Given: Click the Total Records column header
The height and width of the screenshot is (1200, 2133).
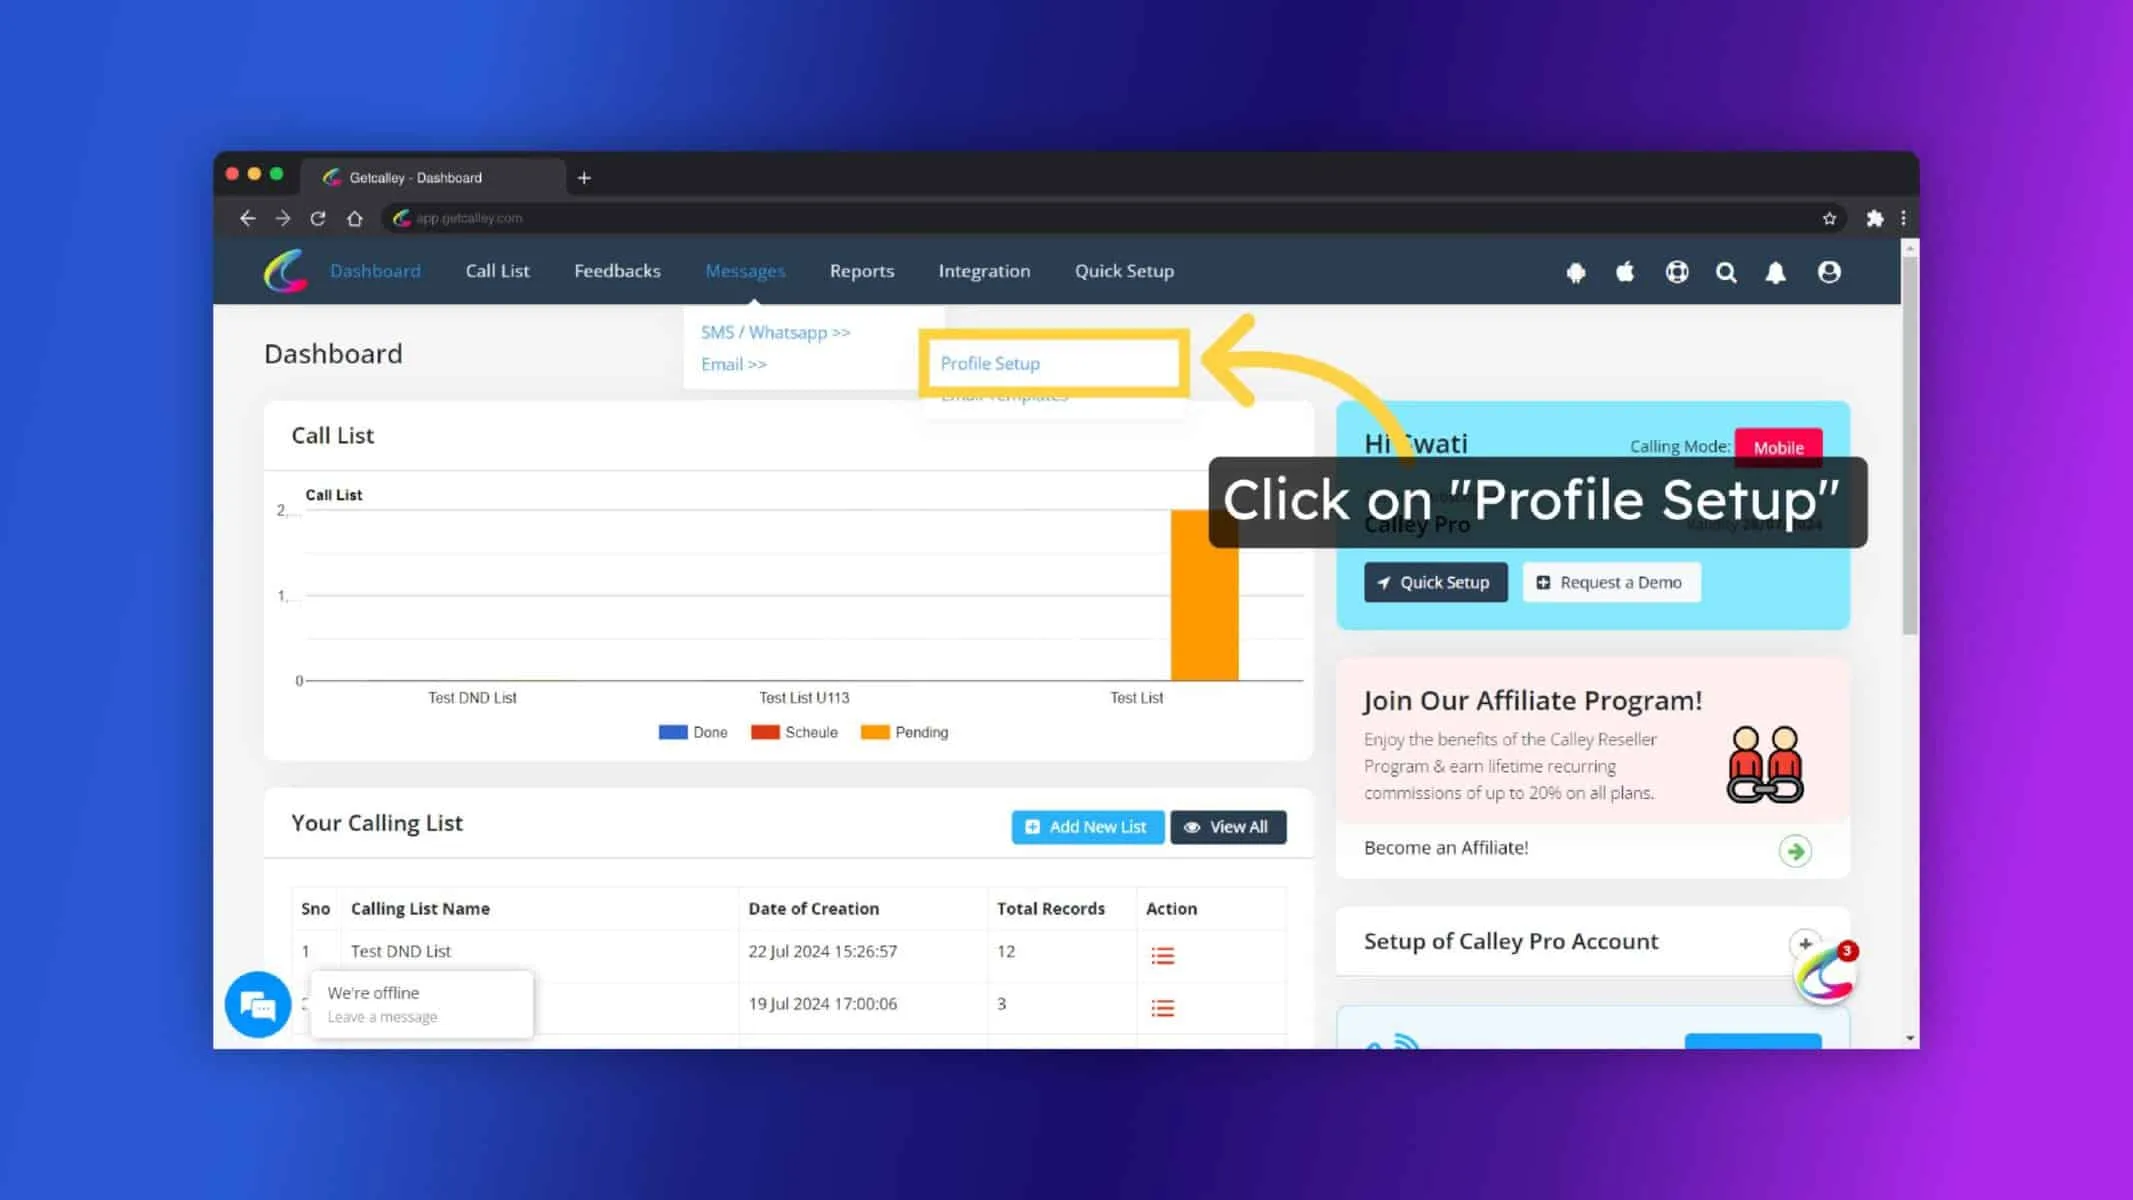Looking at the screenshot, I should click(1050, 908).
